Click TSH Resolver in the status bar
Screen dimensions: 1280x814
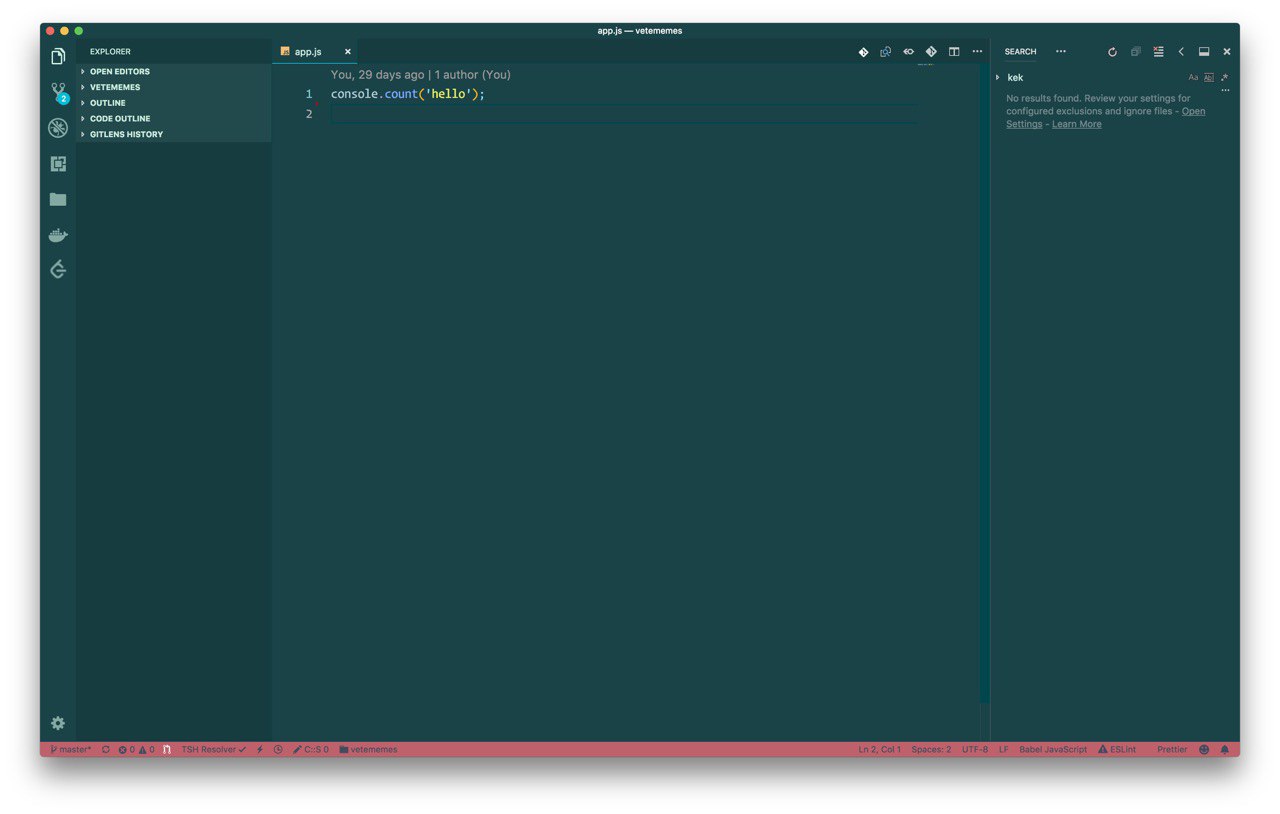pos(214,749)
